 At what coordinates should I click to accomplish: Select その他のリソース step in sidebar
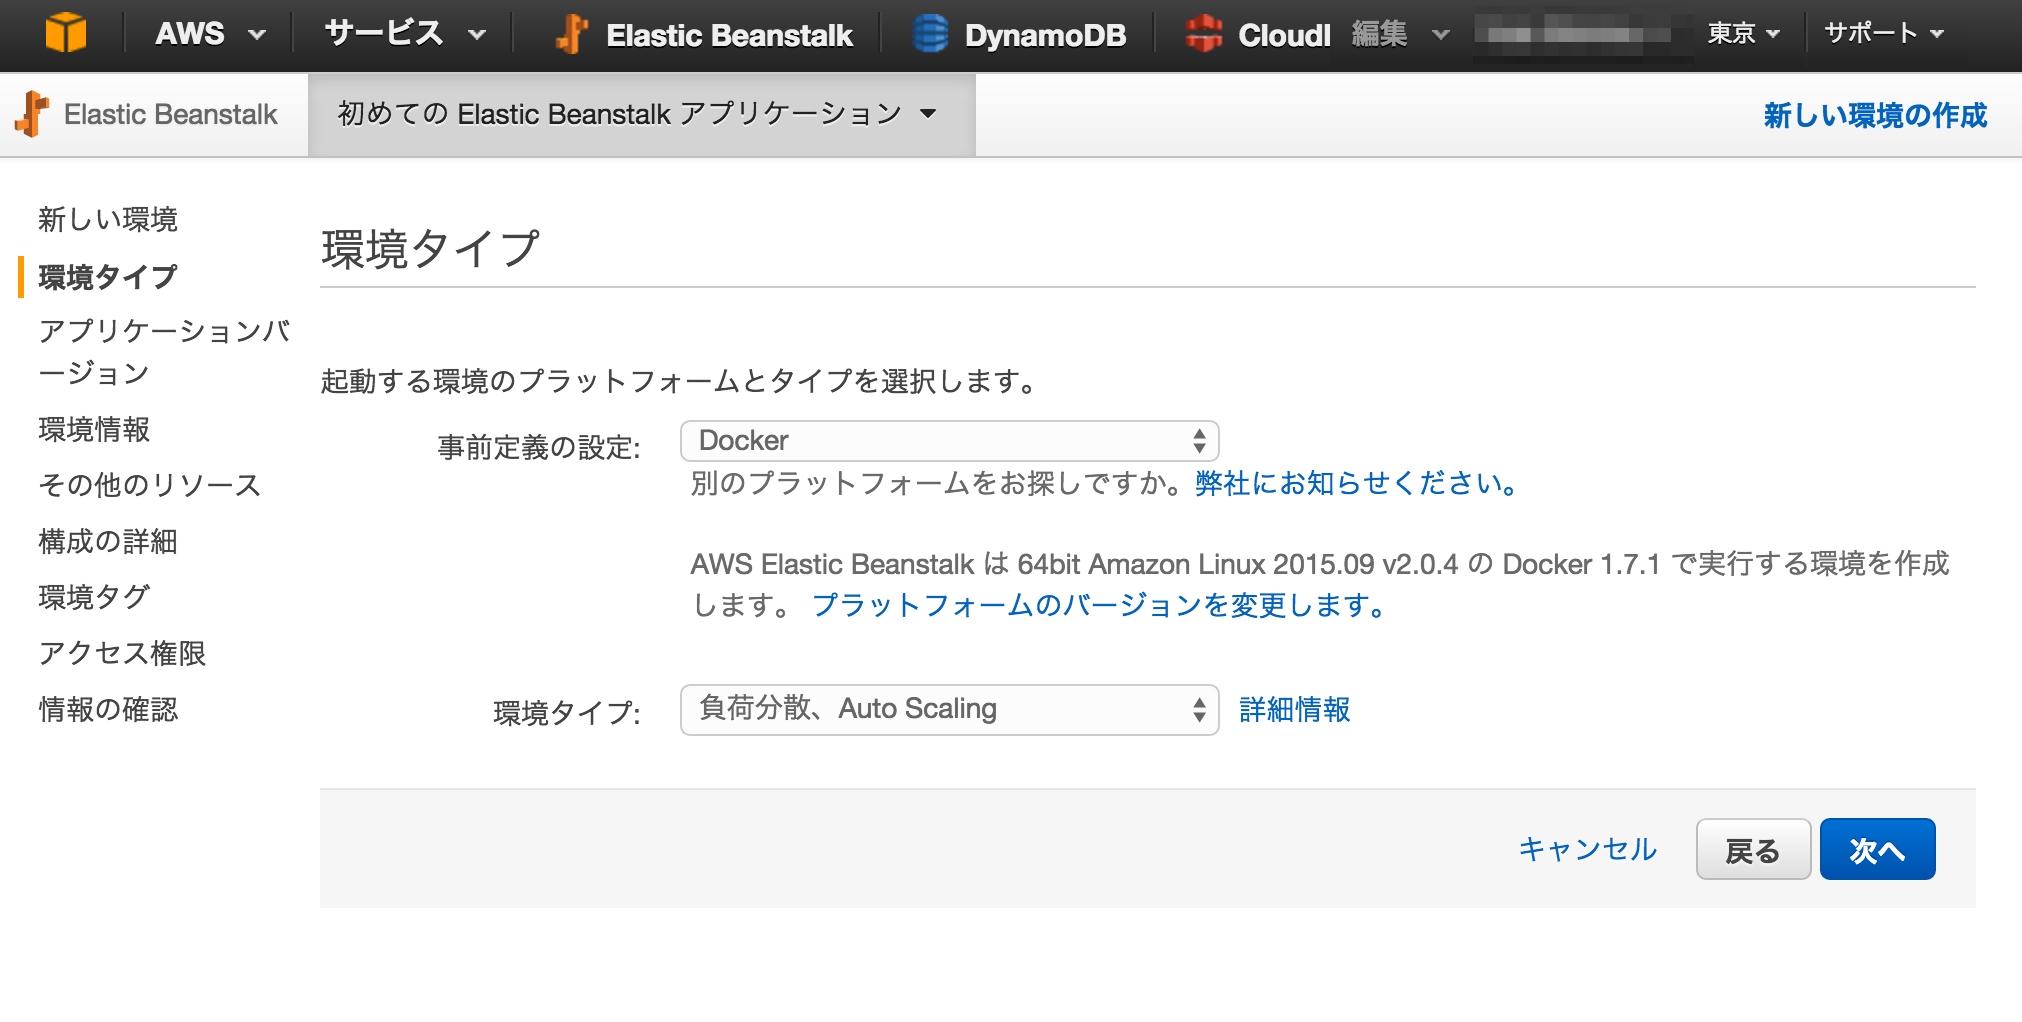click(x=150, y=485)
